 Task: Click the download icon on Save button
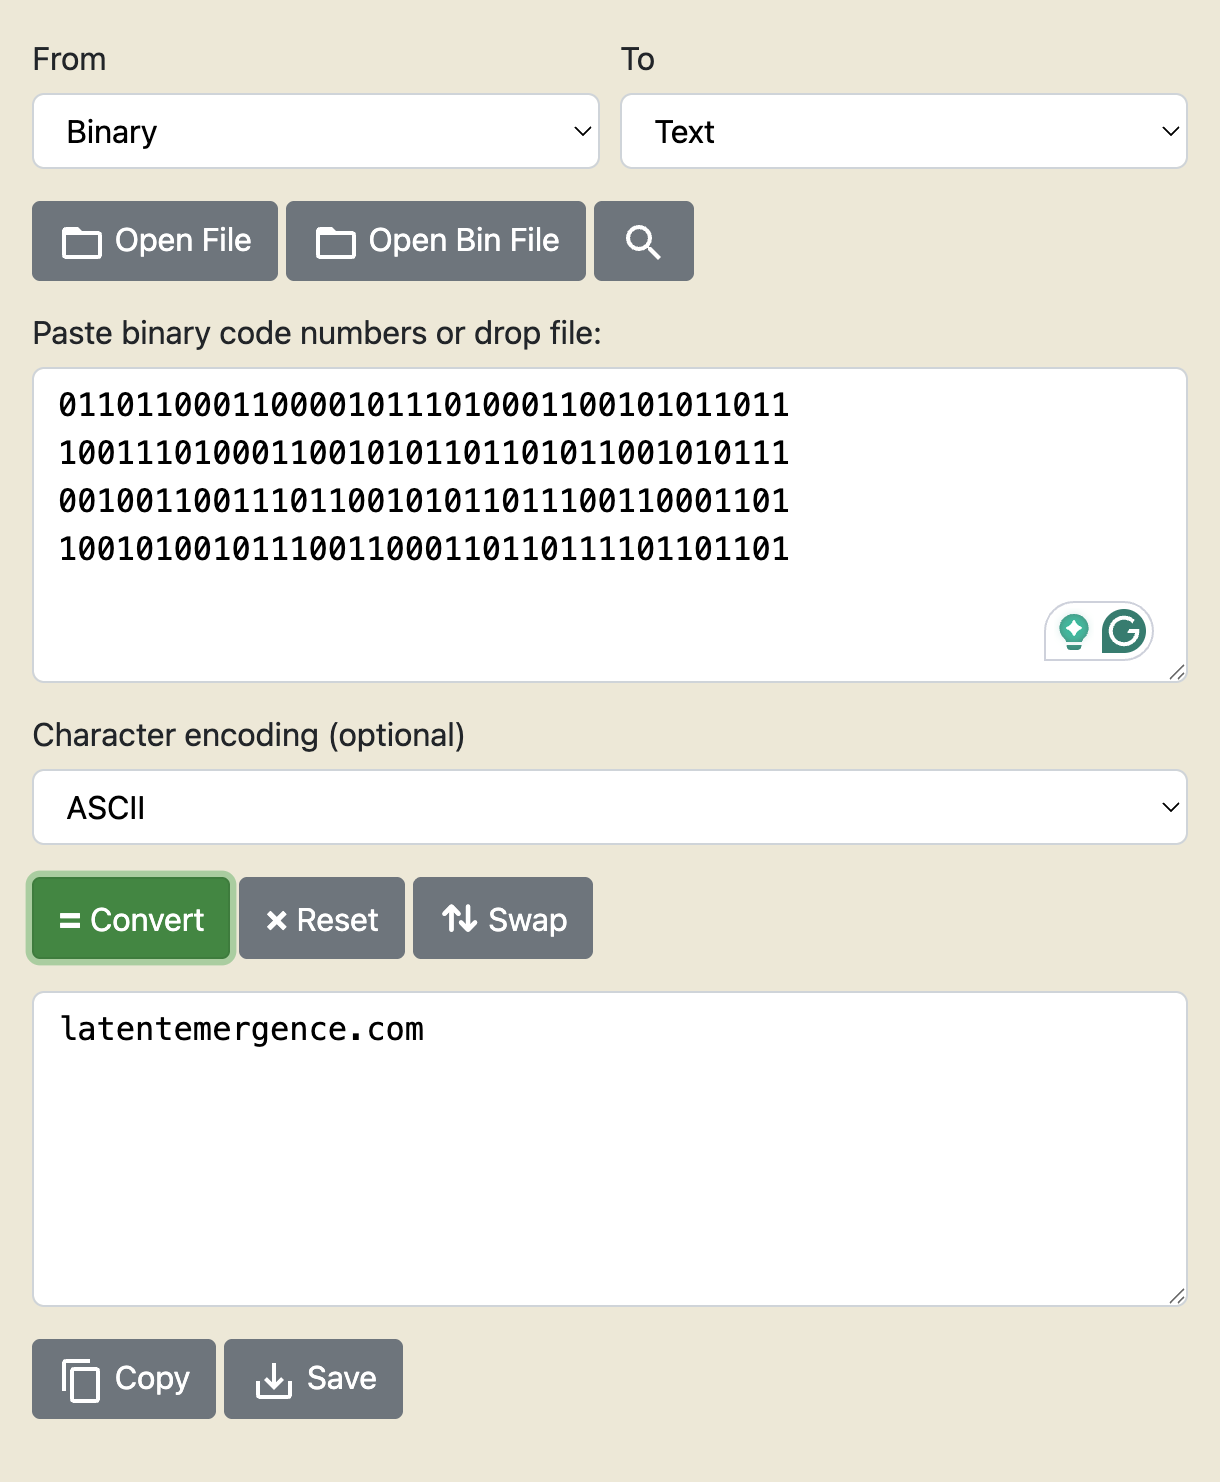273,1380
